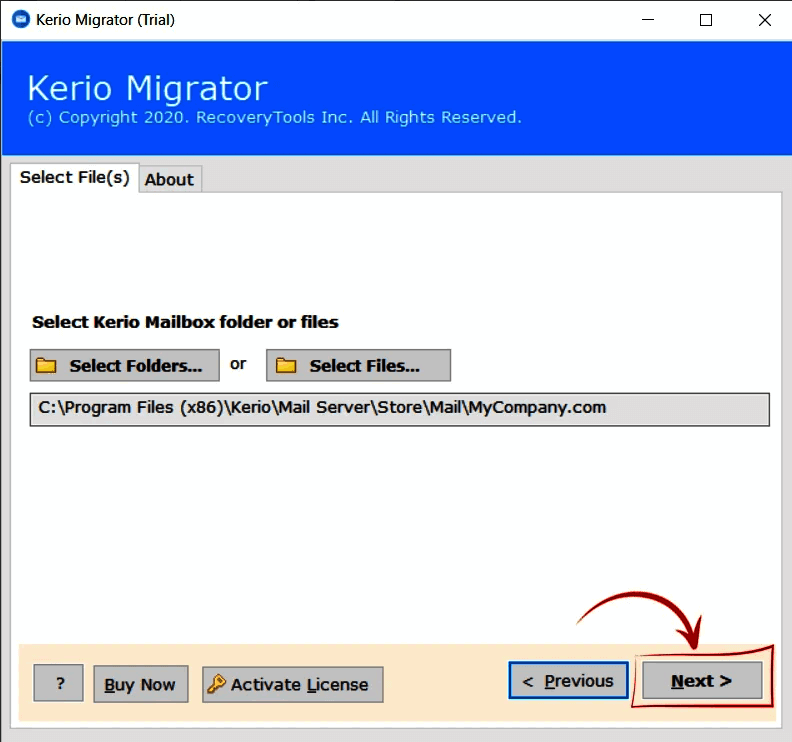792x742 pixels.
Task: Switch to the Select File(s) tab
Action: [x=74, y=178]
